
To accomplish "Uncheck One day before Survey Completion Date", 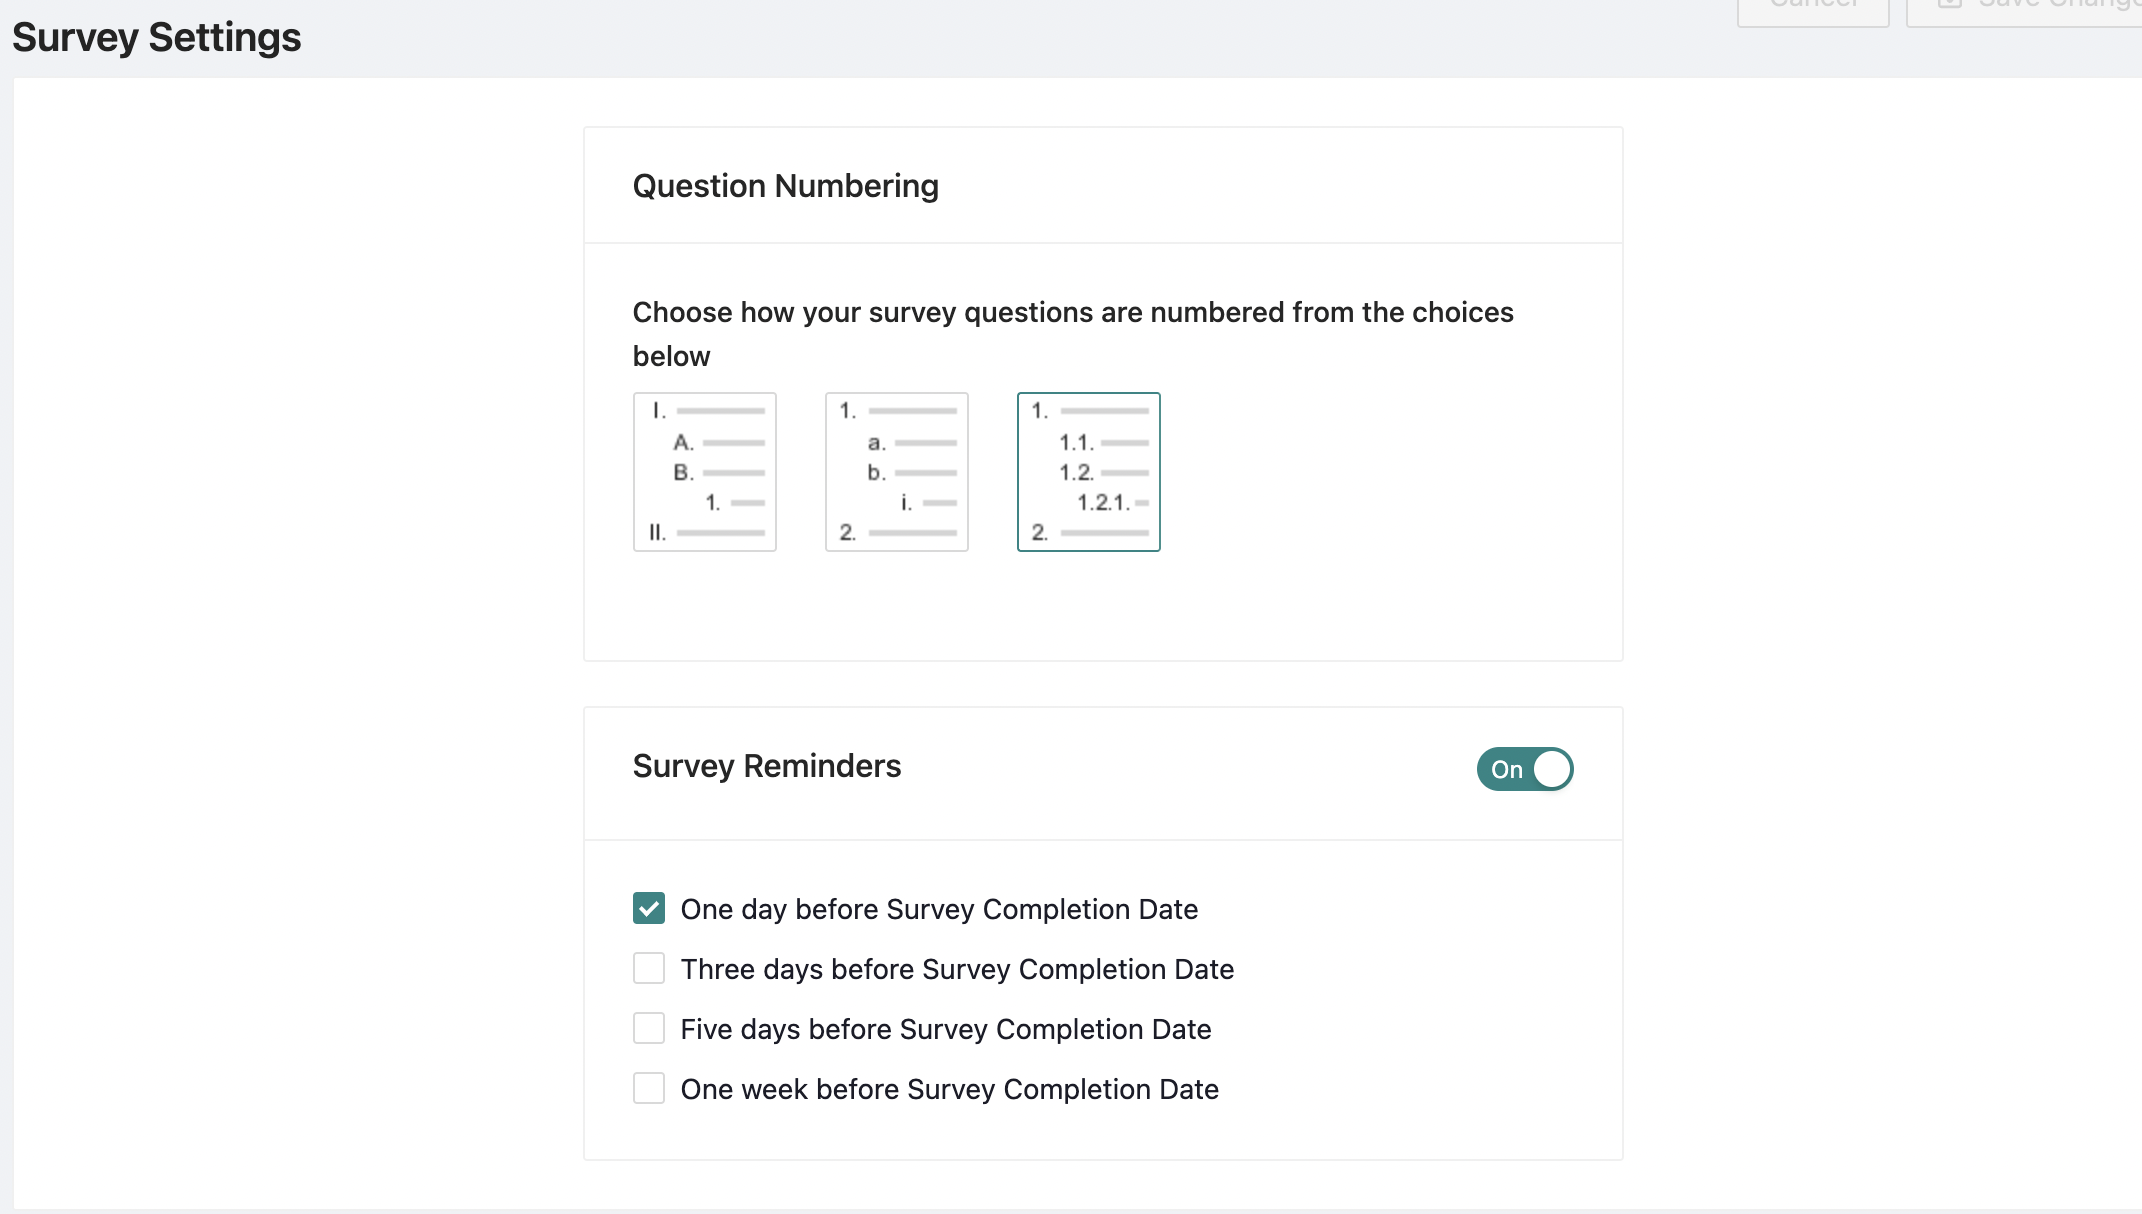I will coord(648,908).
